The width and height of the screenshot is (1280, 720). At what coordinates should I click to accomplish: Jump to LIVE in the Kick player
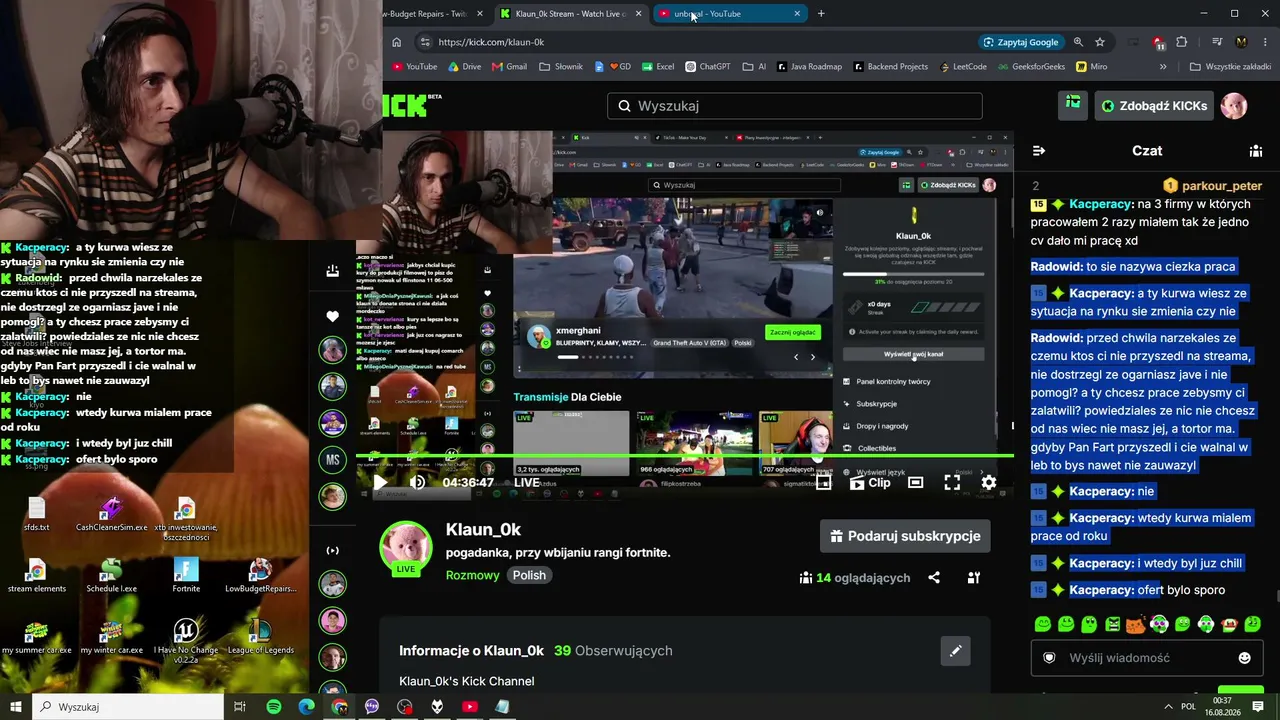pos(527,482)
